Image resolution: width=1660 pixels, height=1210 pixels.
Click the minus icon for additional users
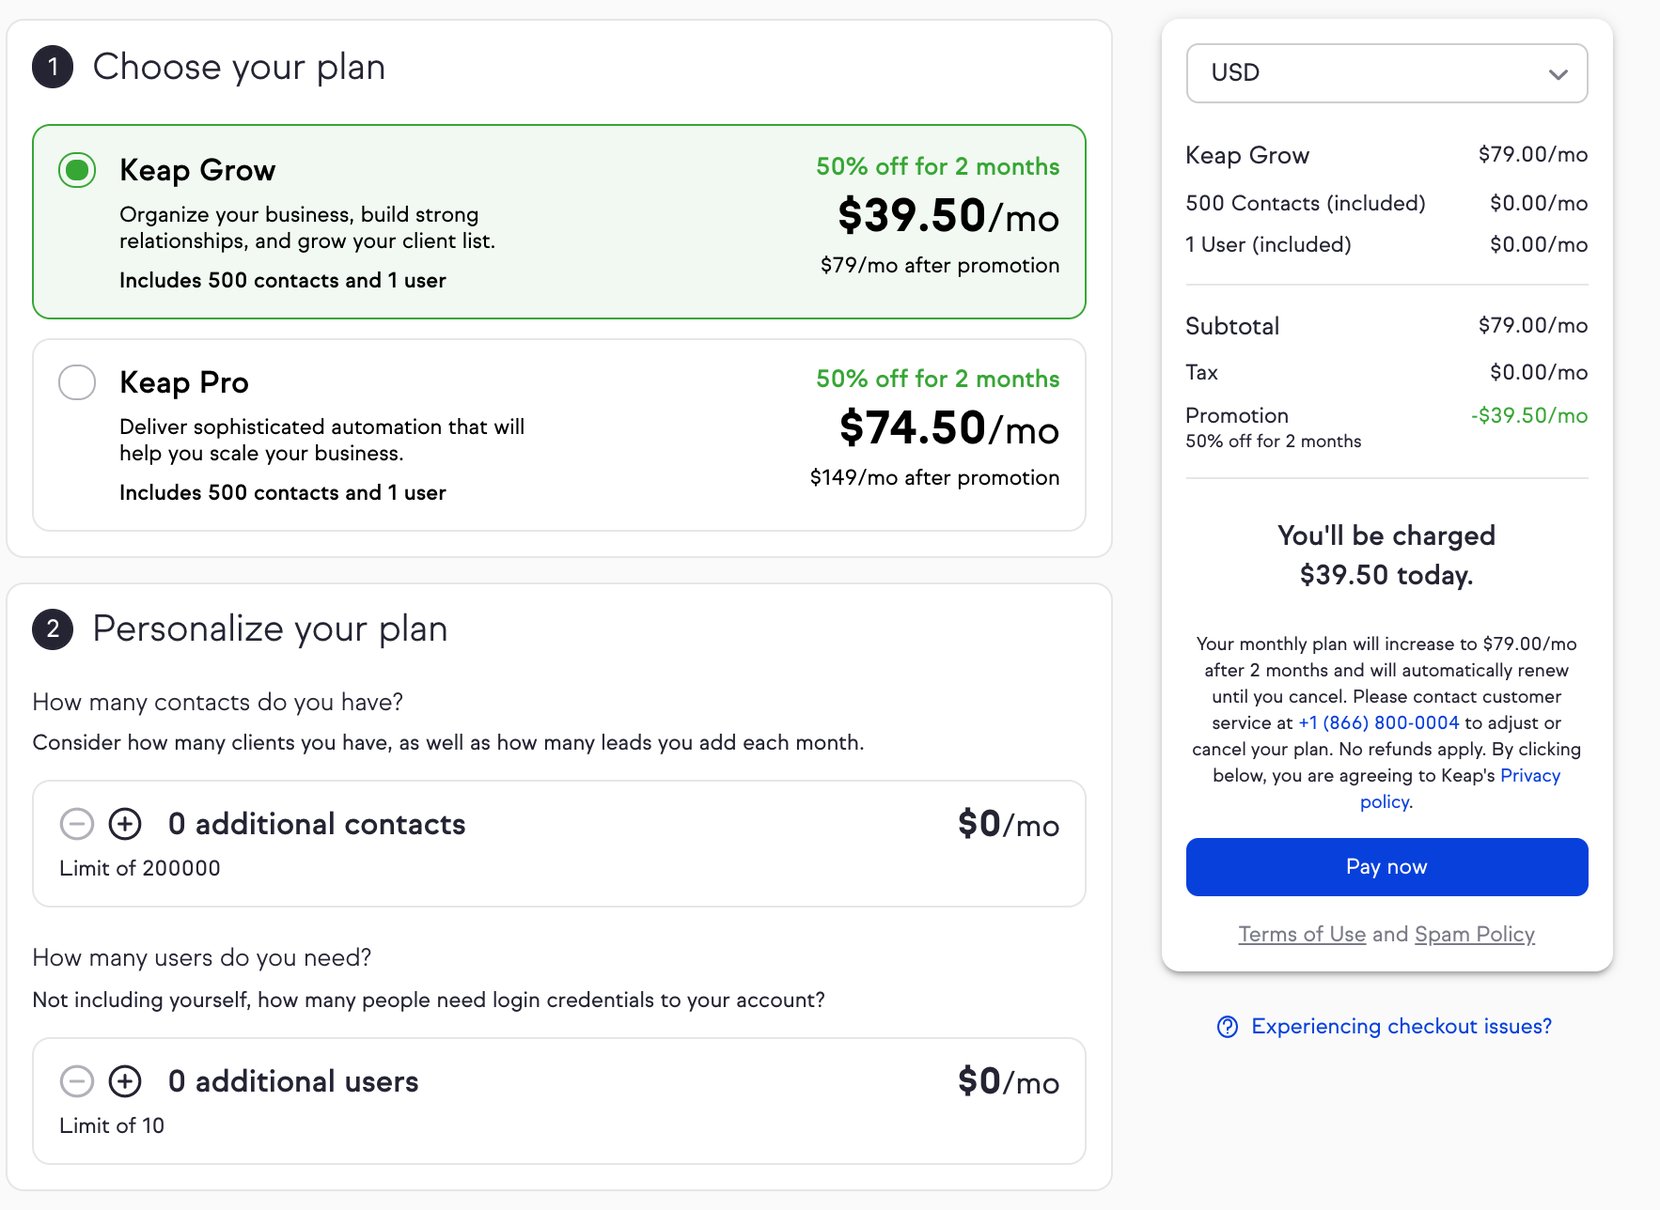coord(76,1081)
